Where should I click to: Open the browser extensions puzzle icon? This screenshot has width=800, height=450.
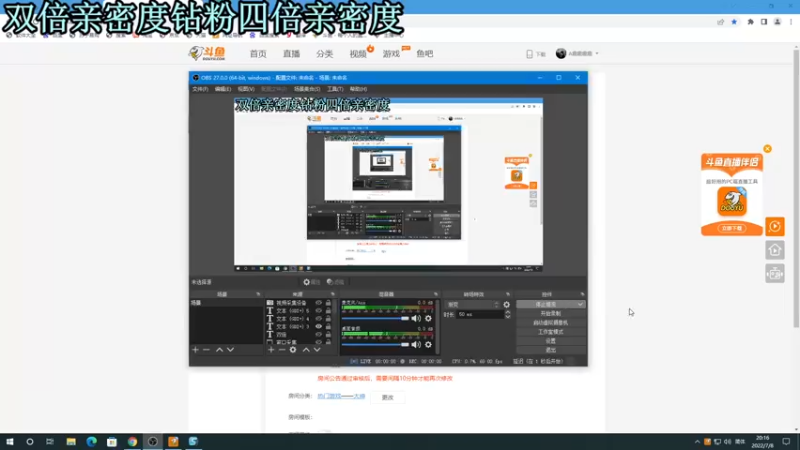(751, 22)
